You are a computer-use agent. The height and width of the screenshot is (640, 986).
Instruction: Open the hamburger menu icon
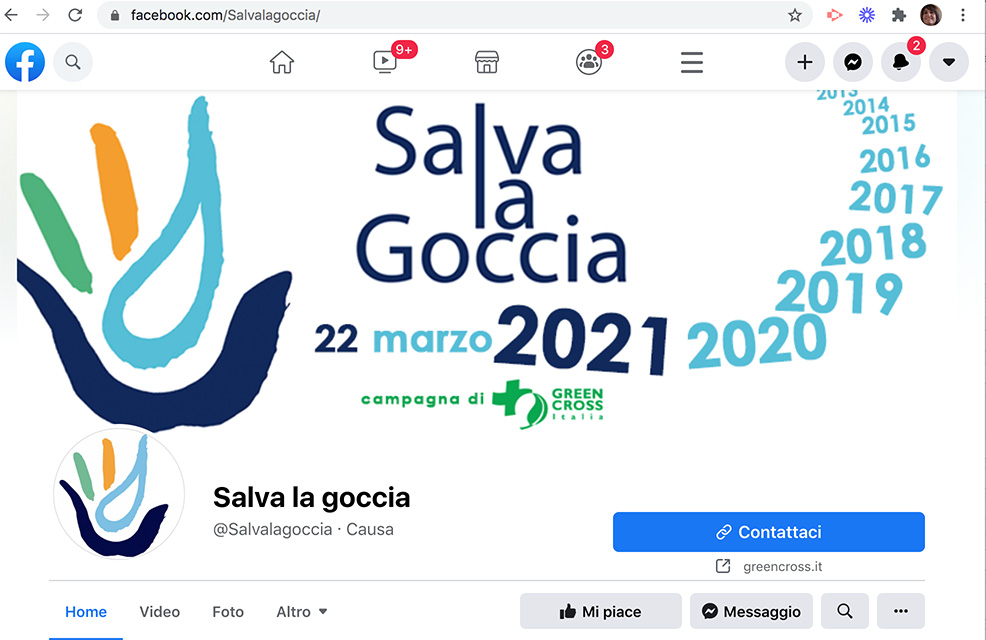point(692,62)
